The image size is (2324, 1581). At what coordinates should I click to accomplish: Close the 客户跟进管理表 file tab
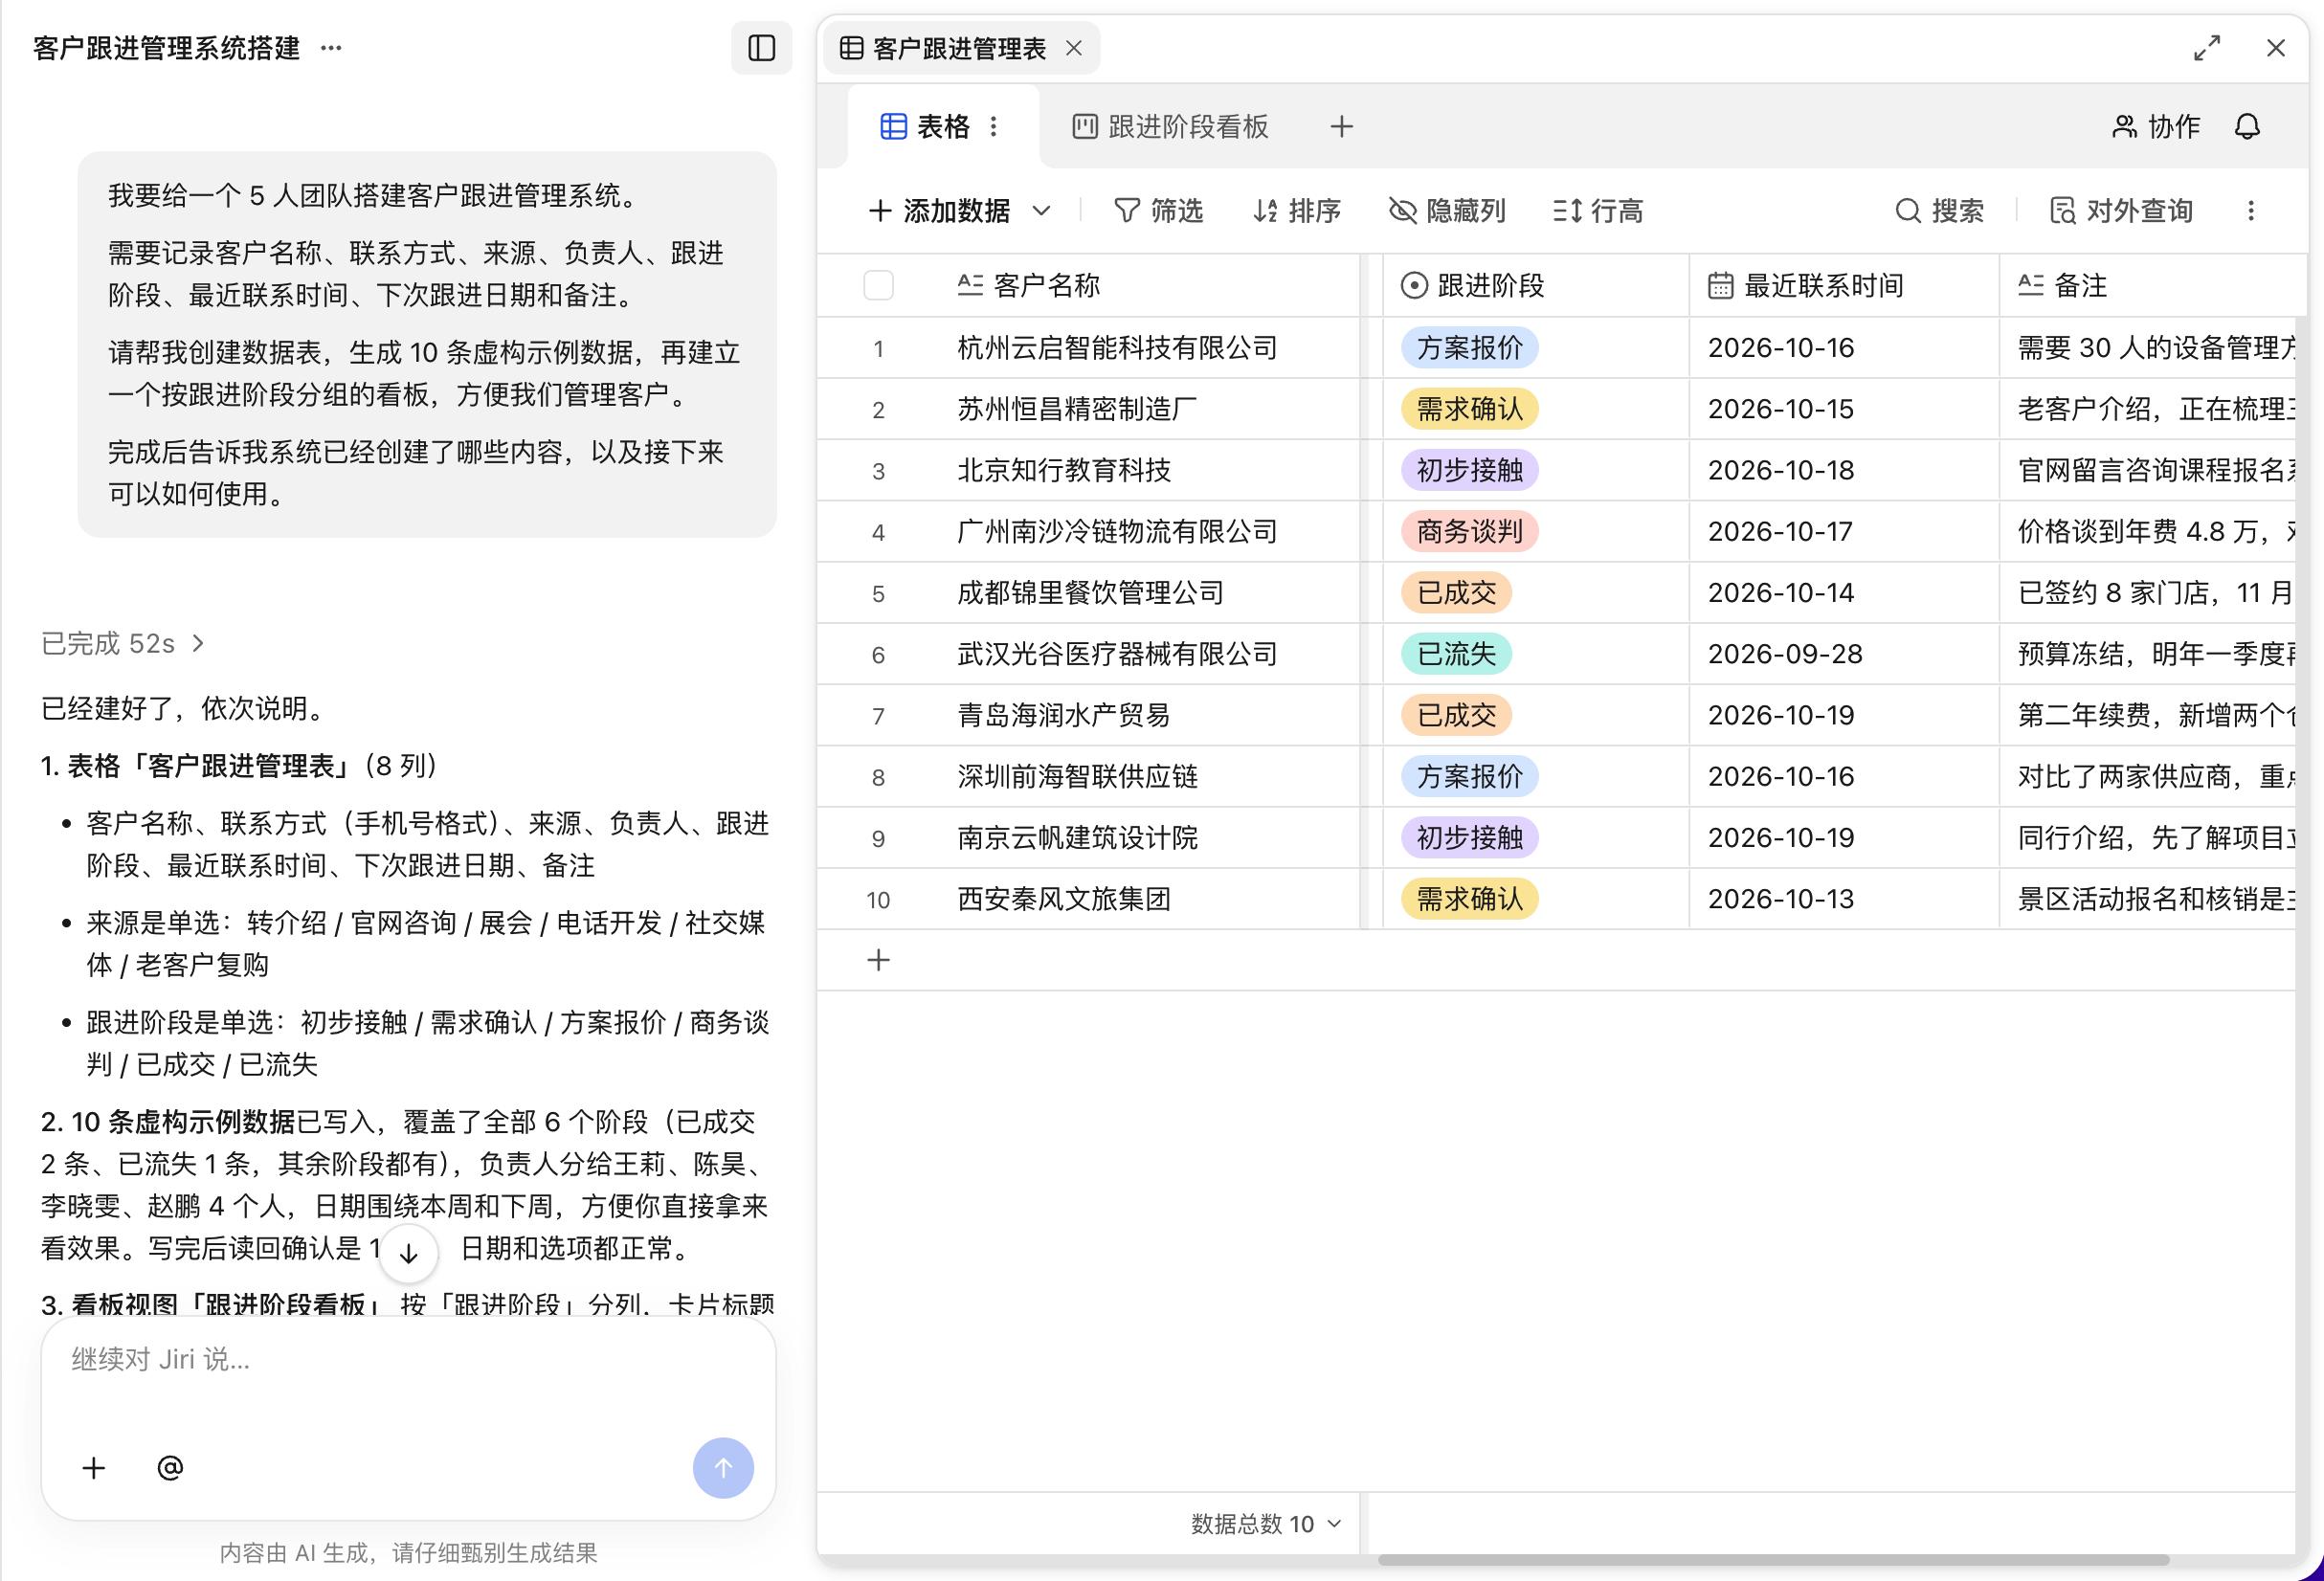pos(1074,48)
